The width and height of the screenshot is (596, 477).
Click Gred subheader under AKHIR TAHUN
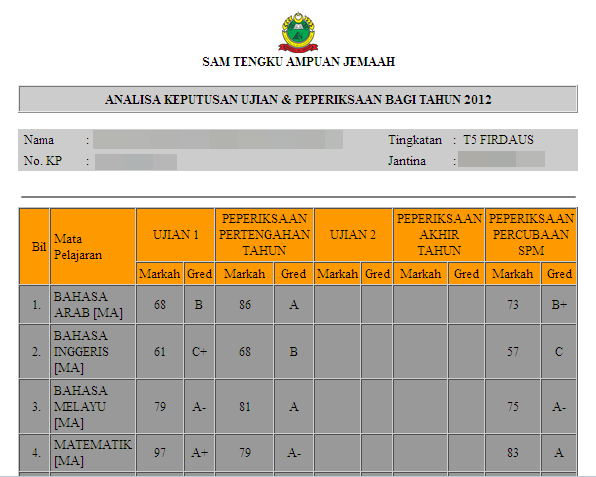466,273
